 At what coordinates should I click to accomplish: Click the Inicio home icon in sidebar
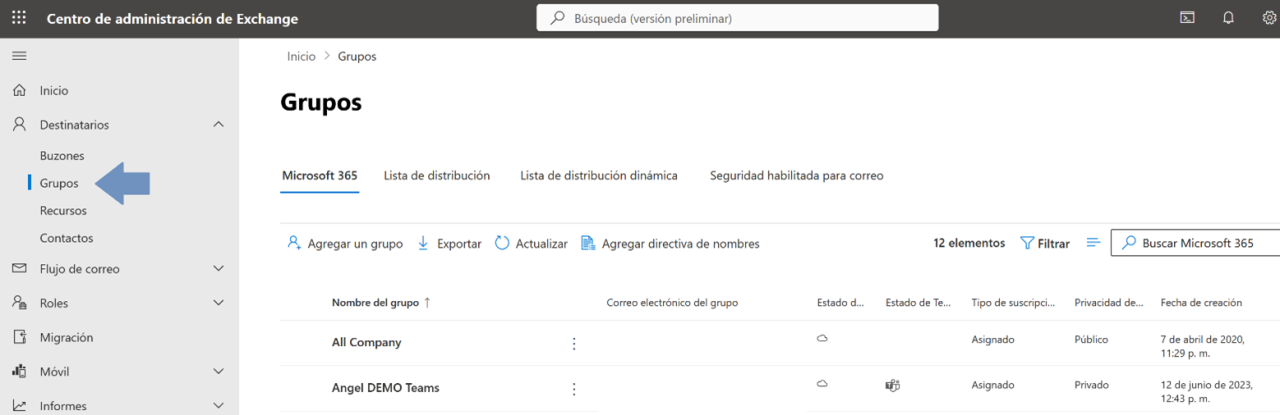[x=19, y=91]
